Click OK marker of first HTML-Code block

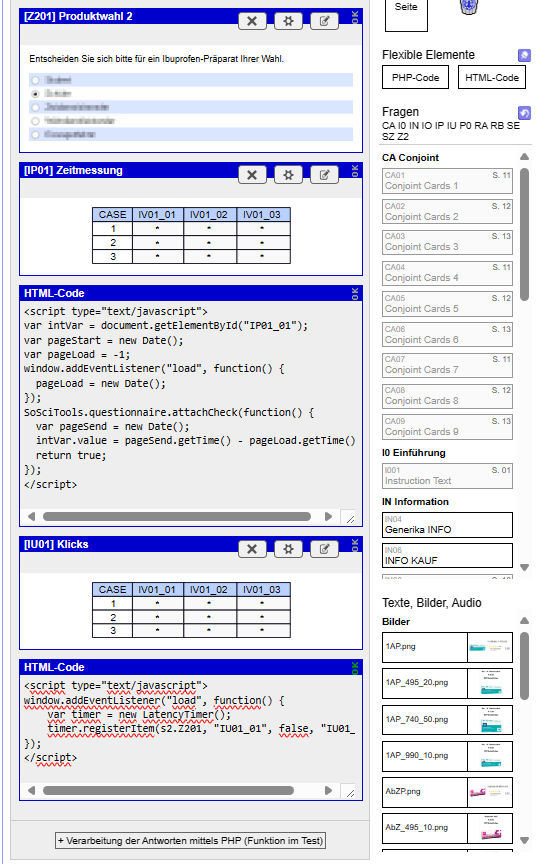(x=355, y=294)
